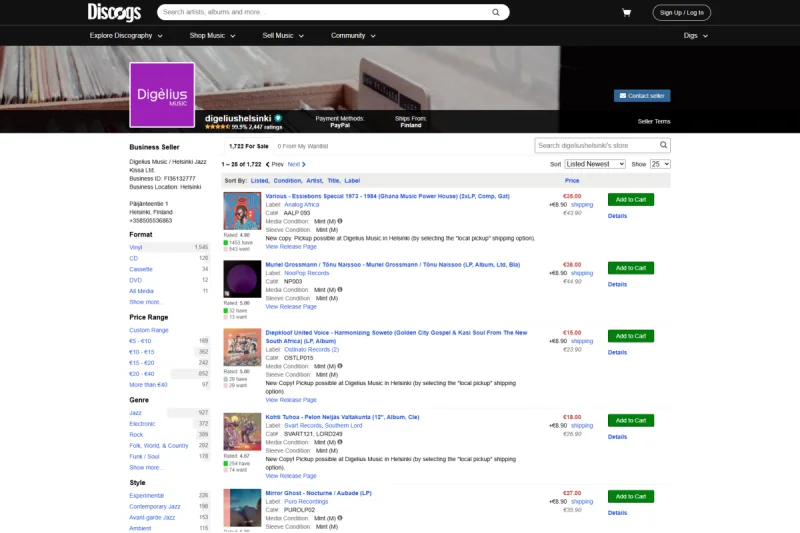Open Details for Kohti Tuhoa listing
Image resolution: width=800 pixels, height=533 pixels.
[617, 437]
